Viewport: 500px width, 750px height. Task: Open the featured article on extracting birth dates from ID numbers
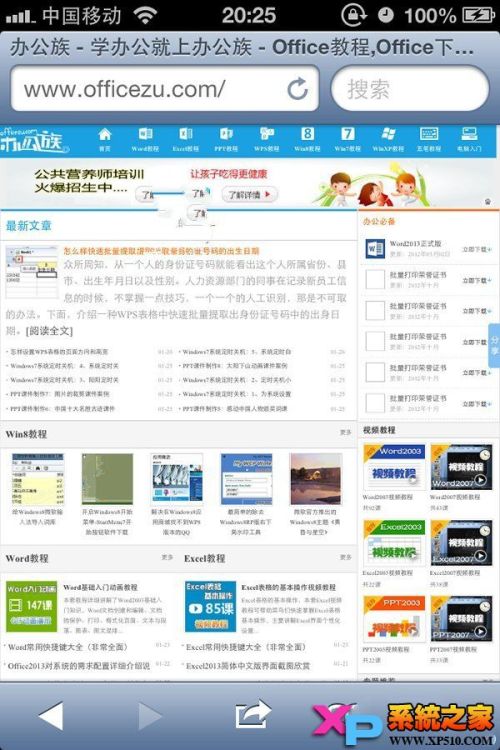161,251
